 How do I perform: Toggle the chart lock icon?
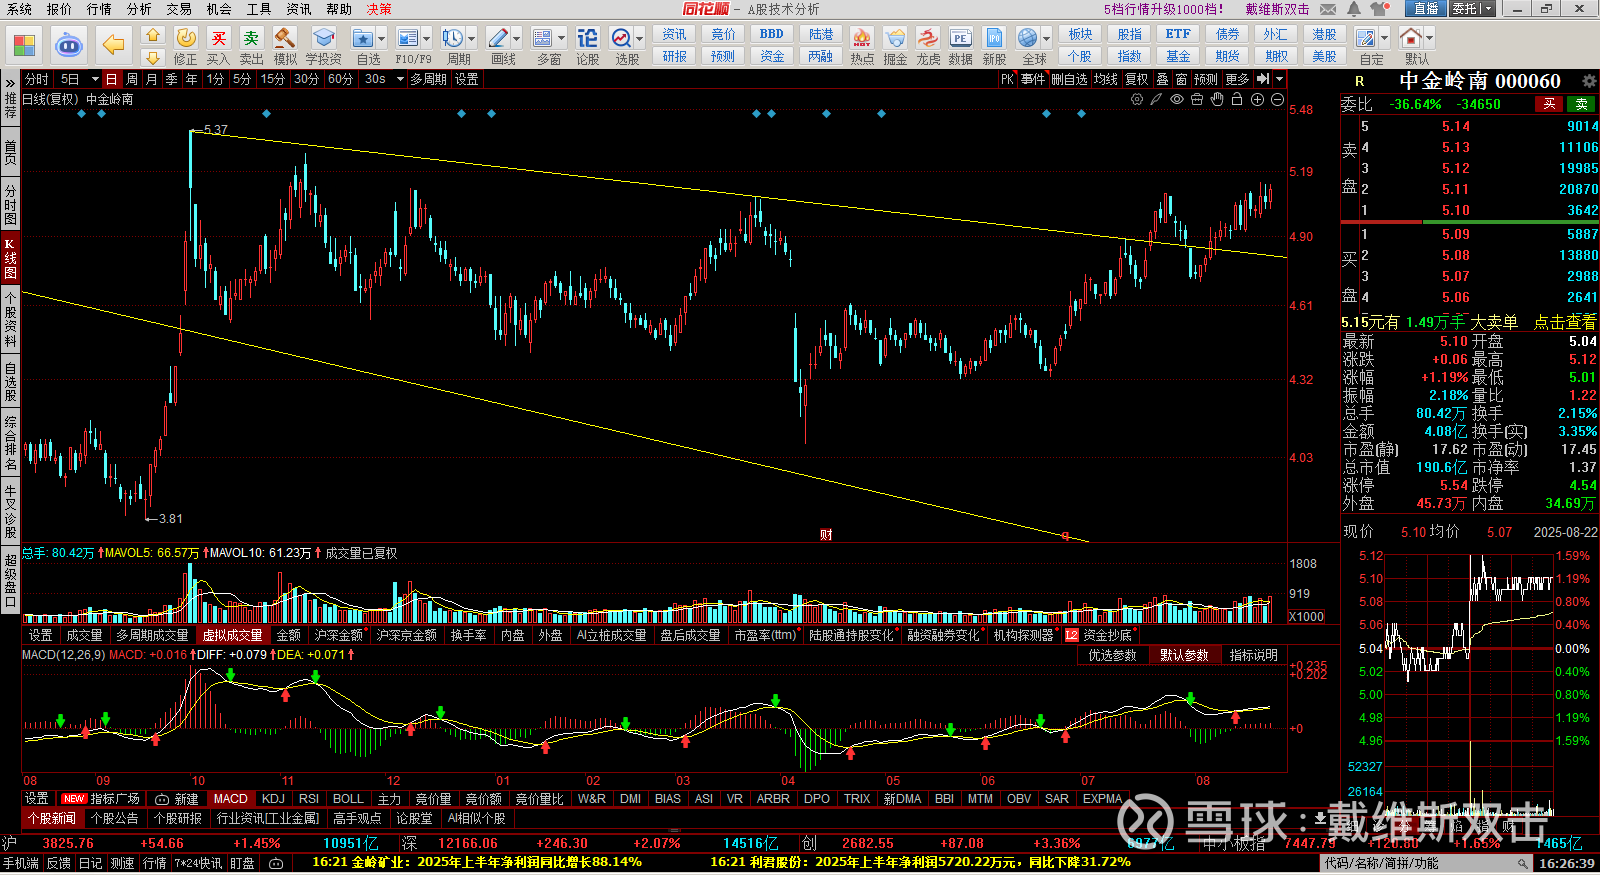click(1237, 99)
